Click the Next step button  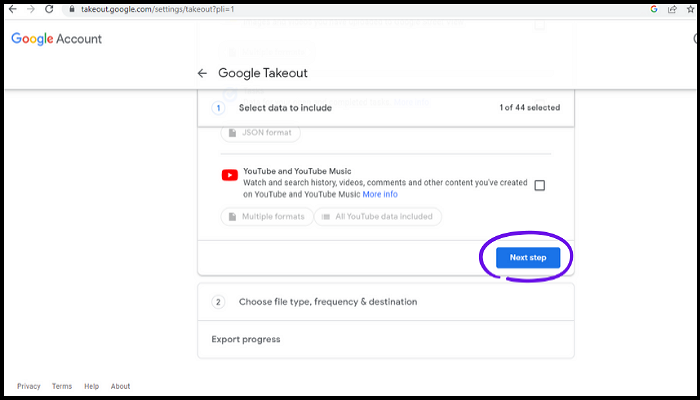coord(527,257)
